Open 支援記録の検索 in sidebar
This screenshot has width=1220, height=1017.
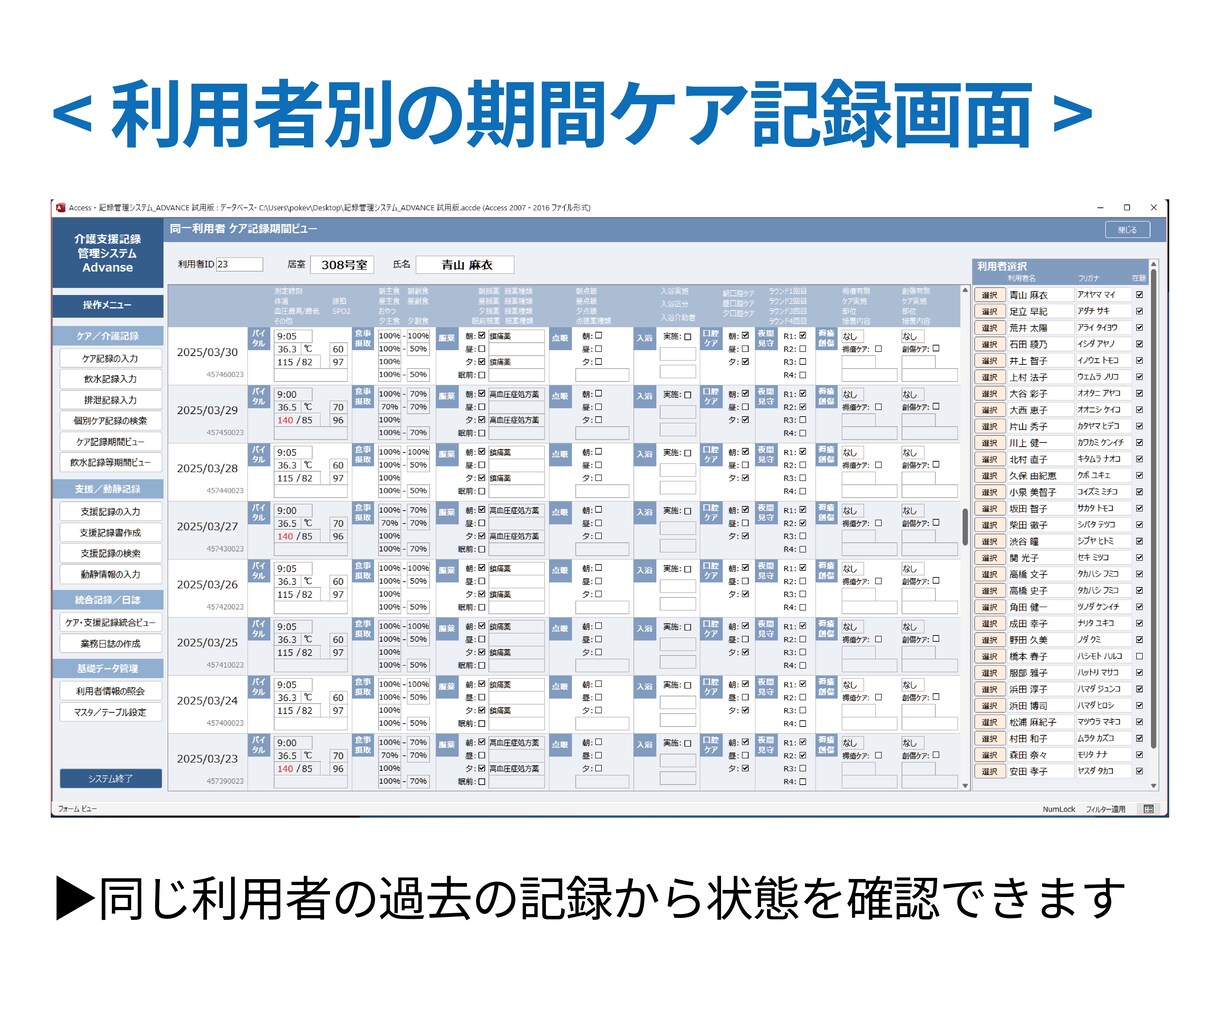pyautogui.click(x=110, y=553)
